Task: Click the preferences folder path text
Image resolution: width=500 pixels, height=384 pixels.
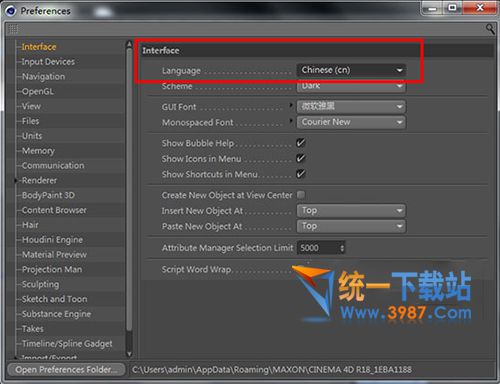Action: (x=272, y=370)
